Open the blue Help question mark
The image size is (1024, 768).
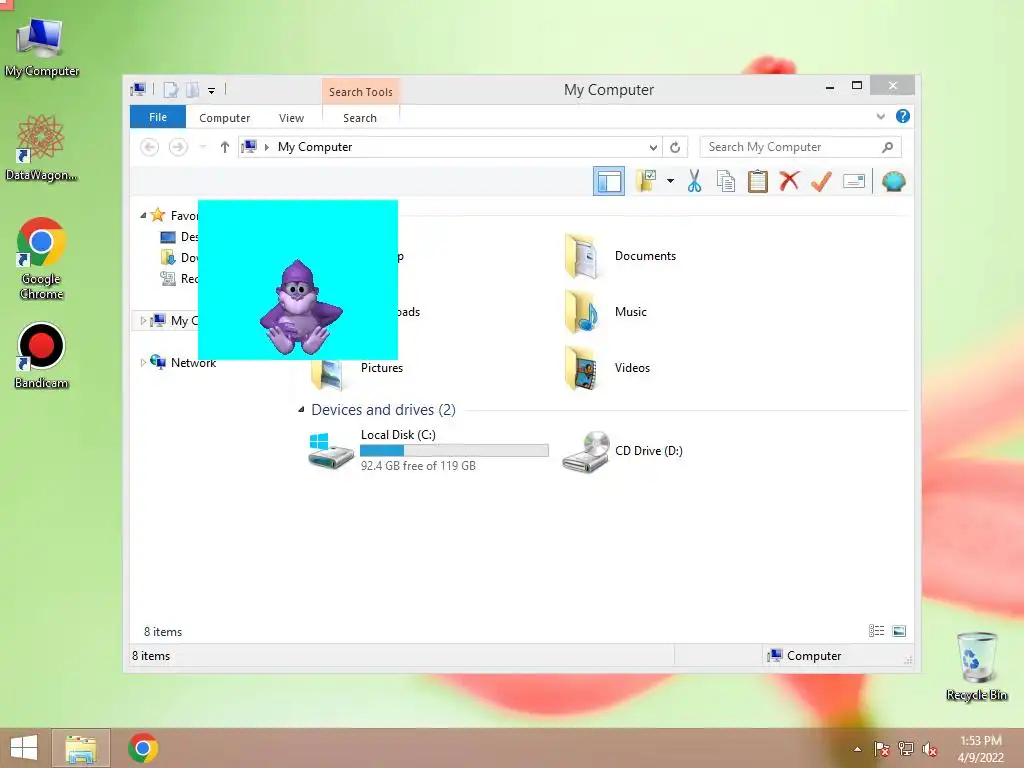pos(903,116)
